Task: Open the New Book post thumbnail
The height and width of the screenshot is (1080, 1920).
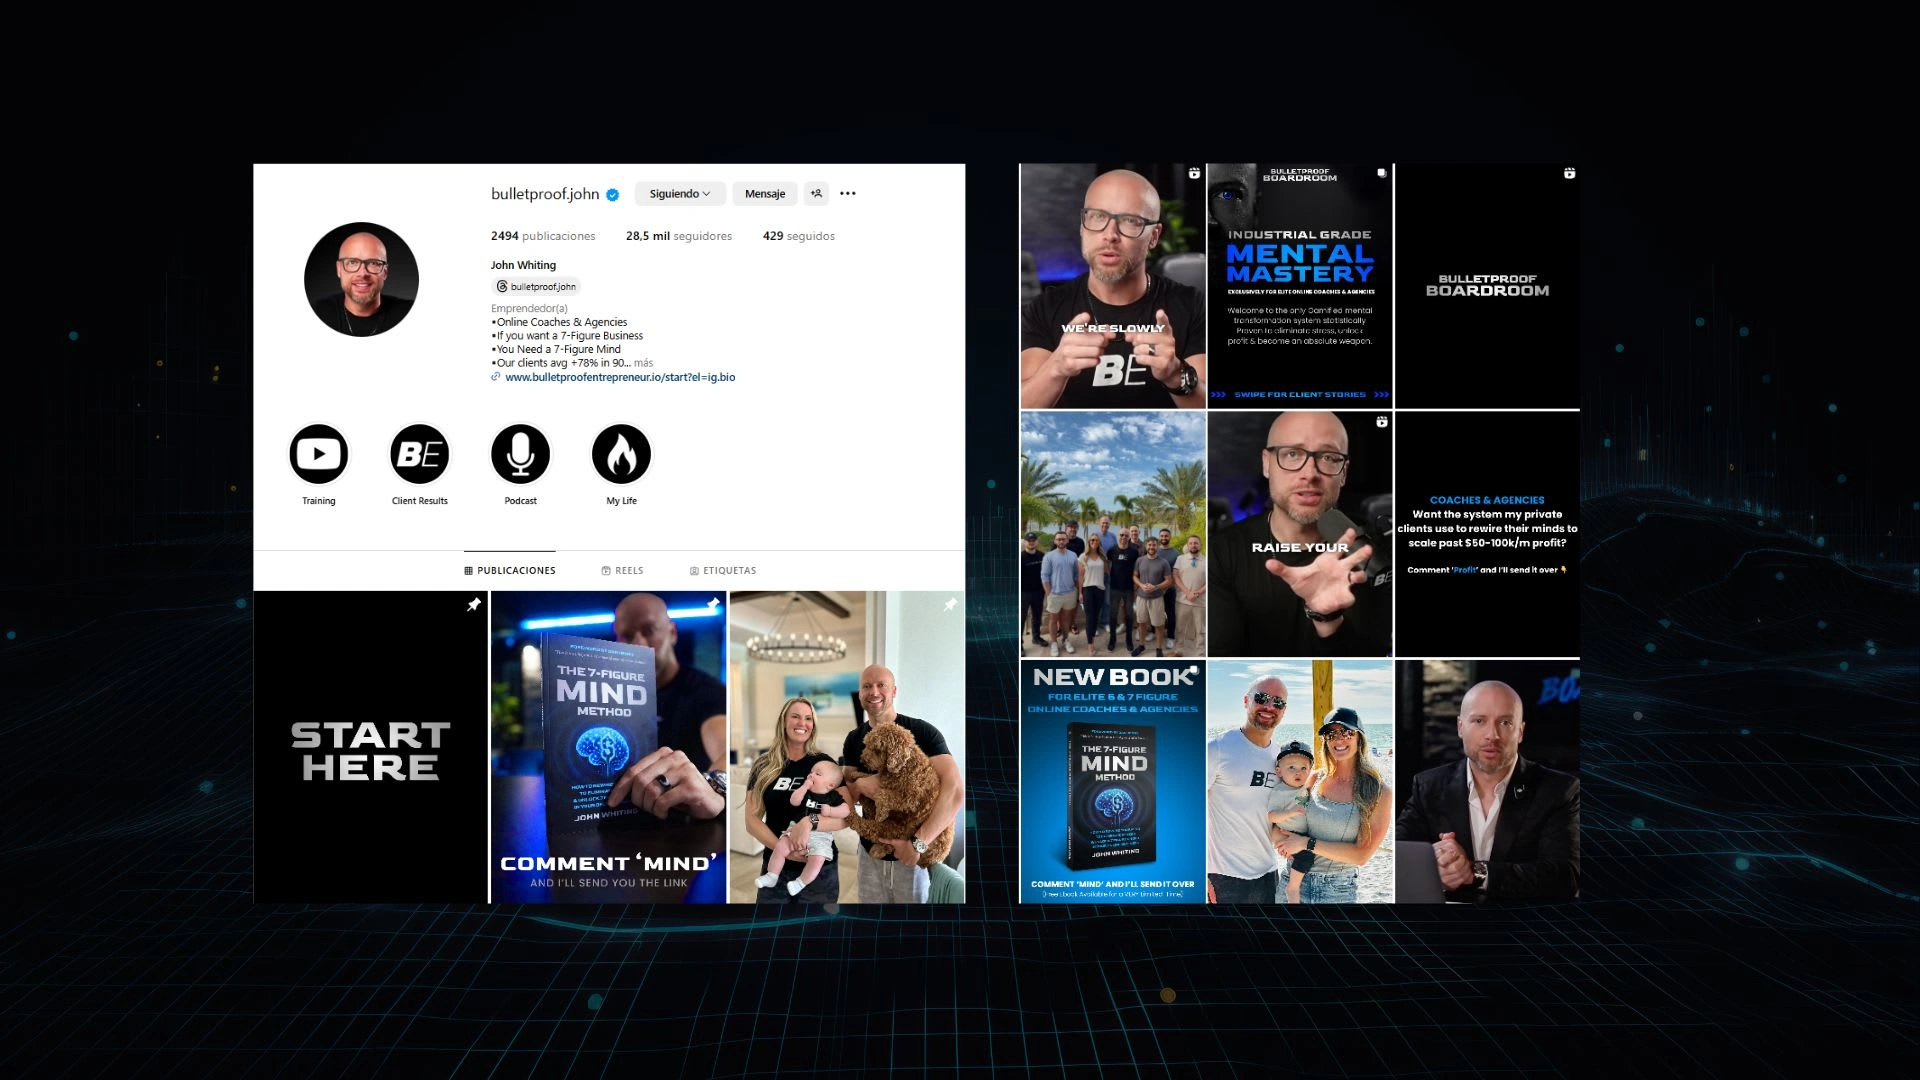Action: [x=1112, y=782]
